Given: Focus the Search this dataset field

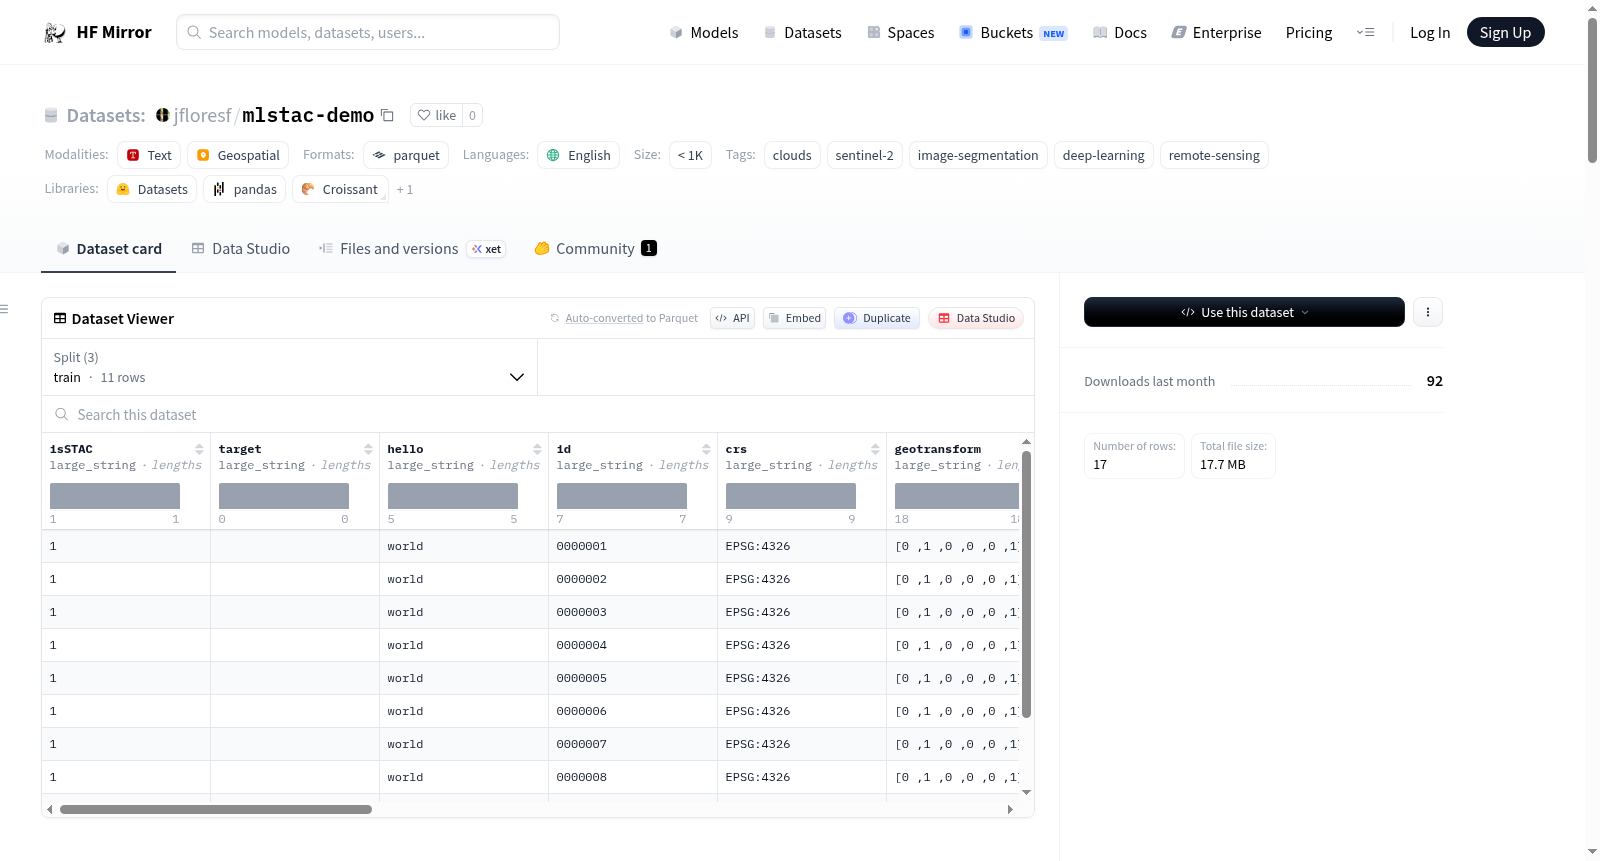Looking at the screenshot, I should click(x=538, y=414).
